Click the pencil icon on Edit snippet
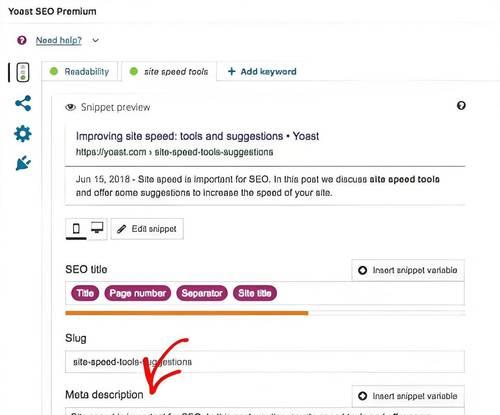The image size is (500, 415). [x=121, y=229]
